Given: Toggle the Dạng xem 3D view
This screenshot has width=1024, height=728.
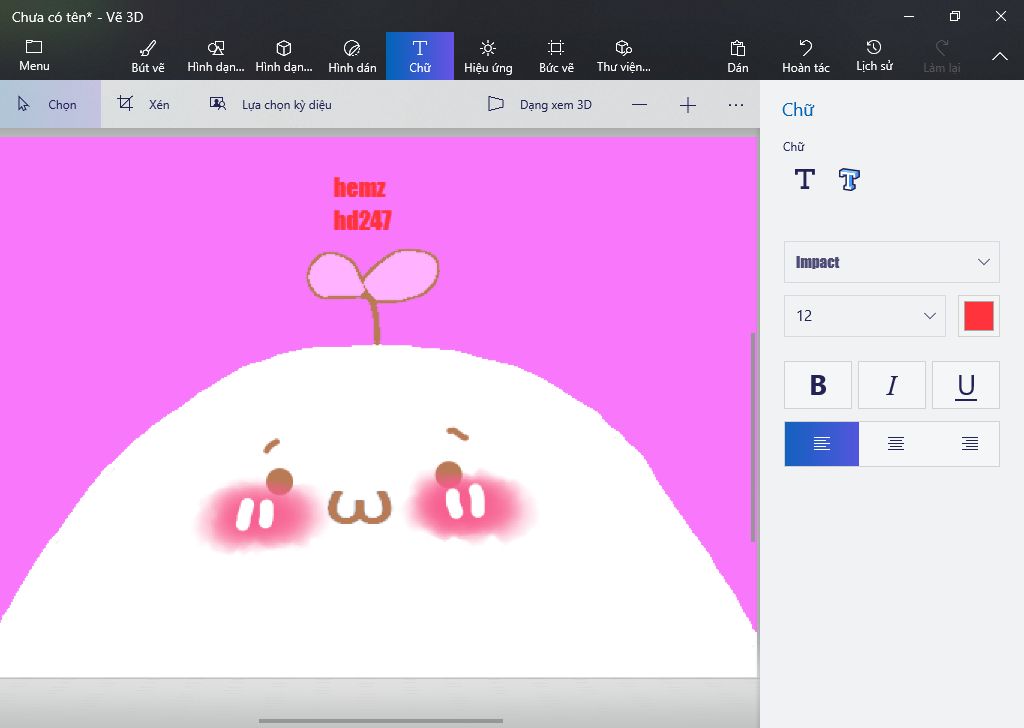Looking at the screenshot, I should tap(540, 104).
